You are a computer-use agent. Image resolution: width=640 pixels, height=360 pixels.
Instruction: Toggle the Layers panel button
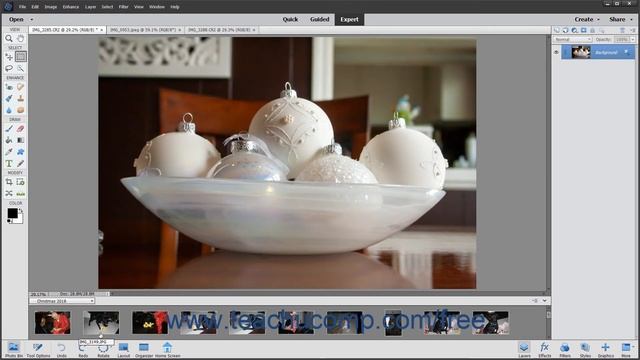(524, 350)
